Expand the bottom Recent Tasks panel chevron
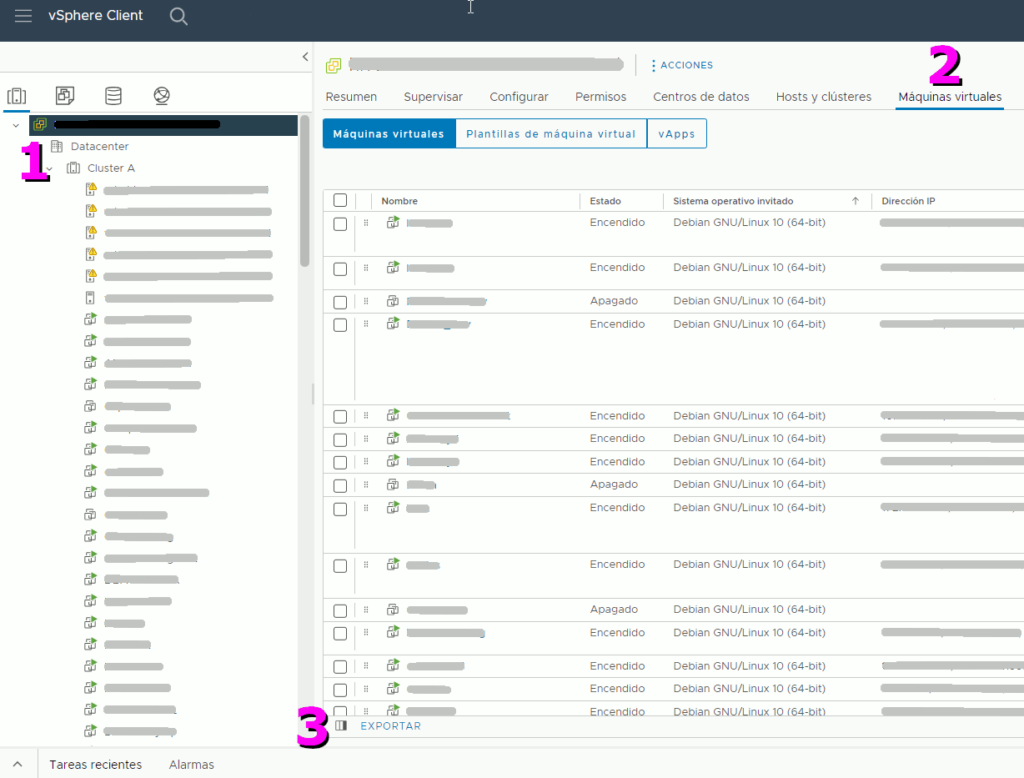Screen dimensions: 1024x778 tap(18, 764)
